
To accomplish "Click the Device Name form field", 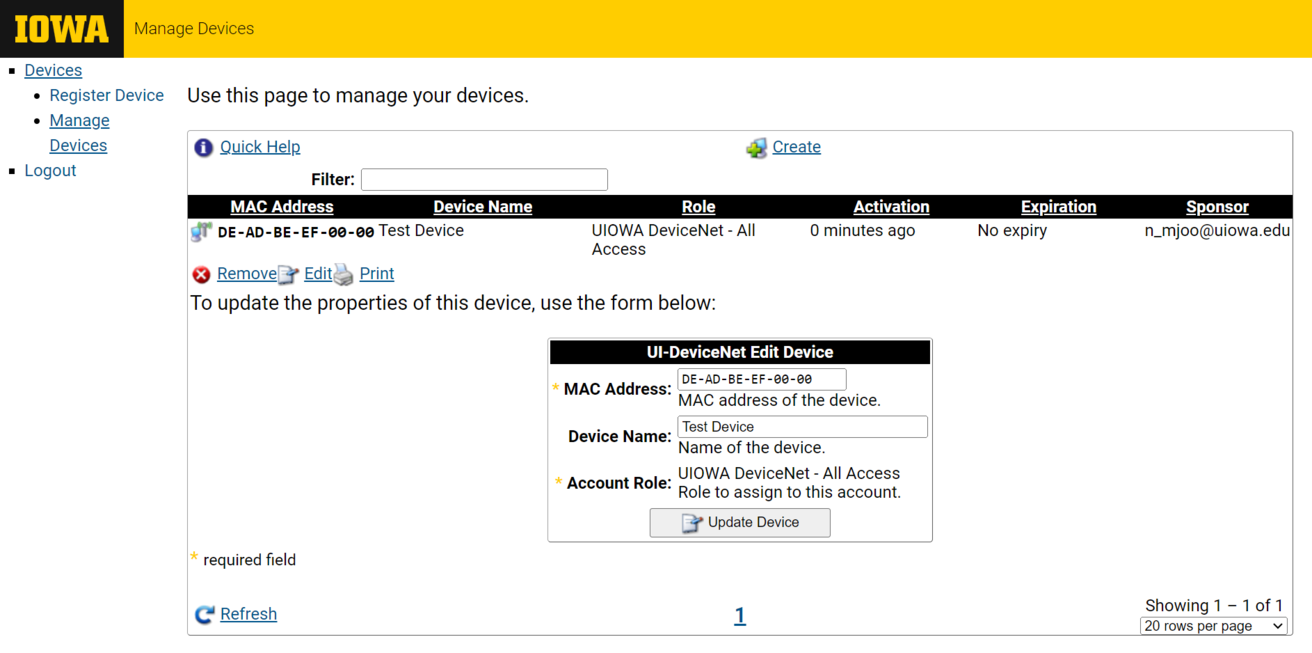I will (x=802, y=426).
